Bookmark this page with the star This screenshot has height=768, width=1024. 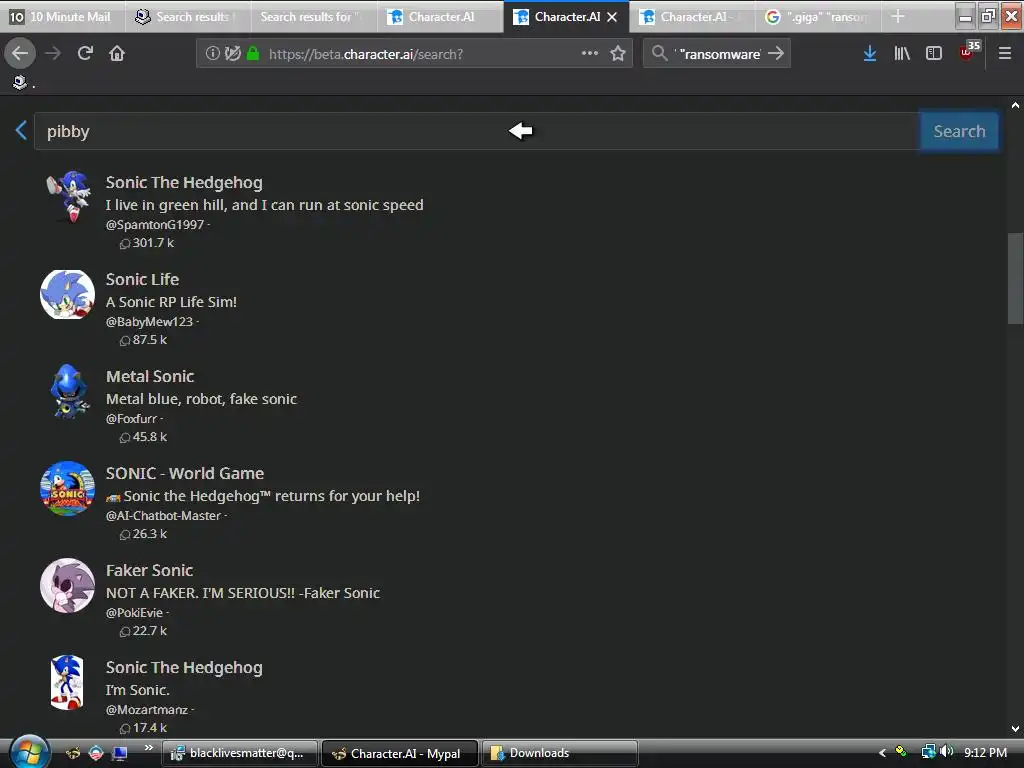[618, 53]
